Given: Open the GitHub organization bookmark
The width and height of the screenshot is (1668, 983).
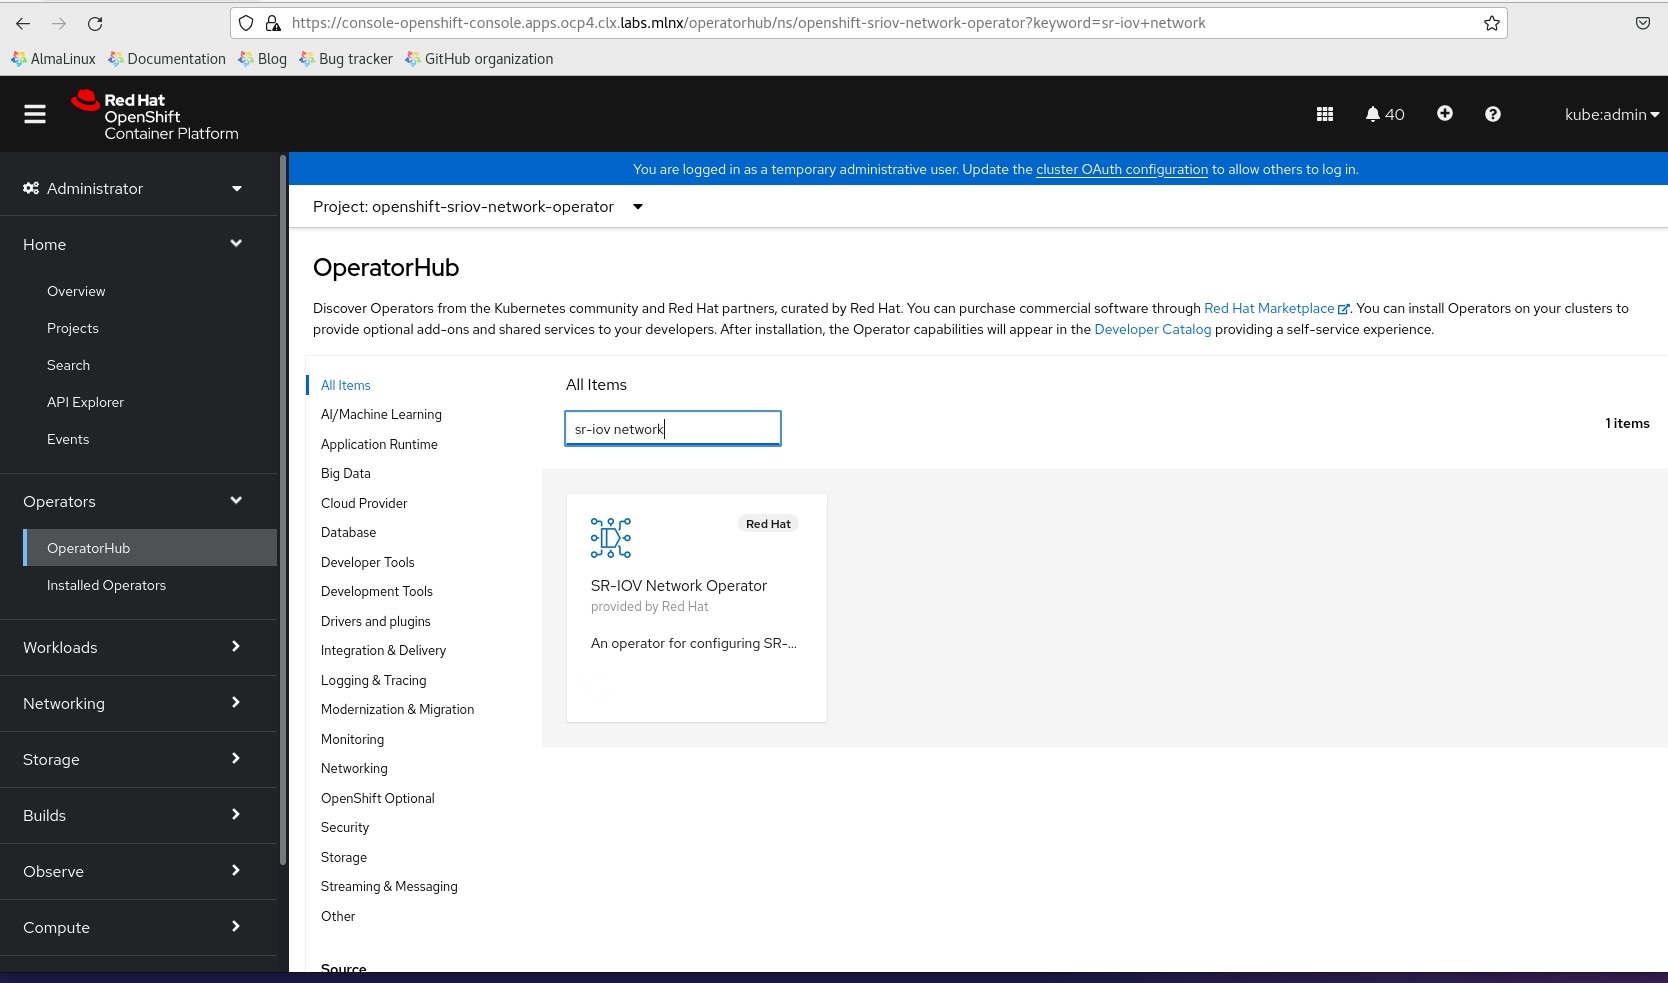Looking at the screenshot, I should [x=479, y=59].
